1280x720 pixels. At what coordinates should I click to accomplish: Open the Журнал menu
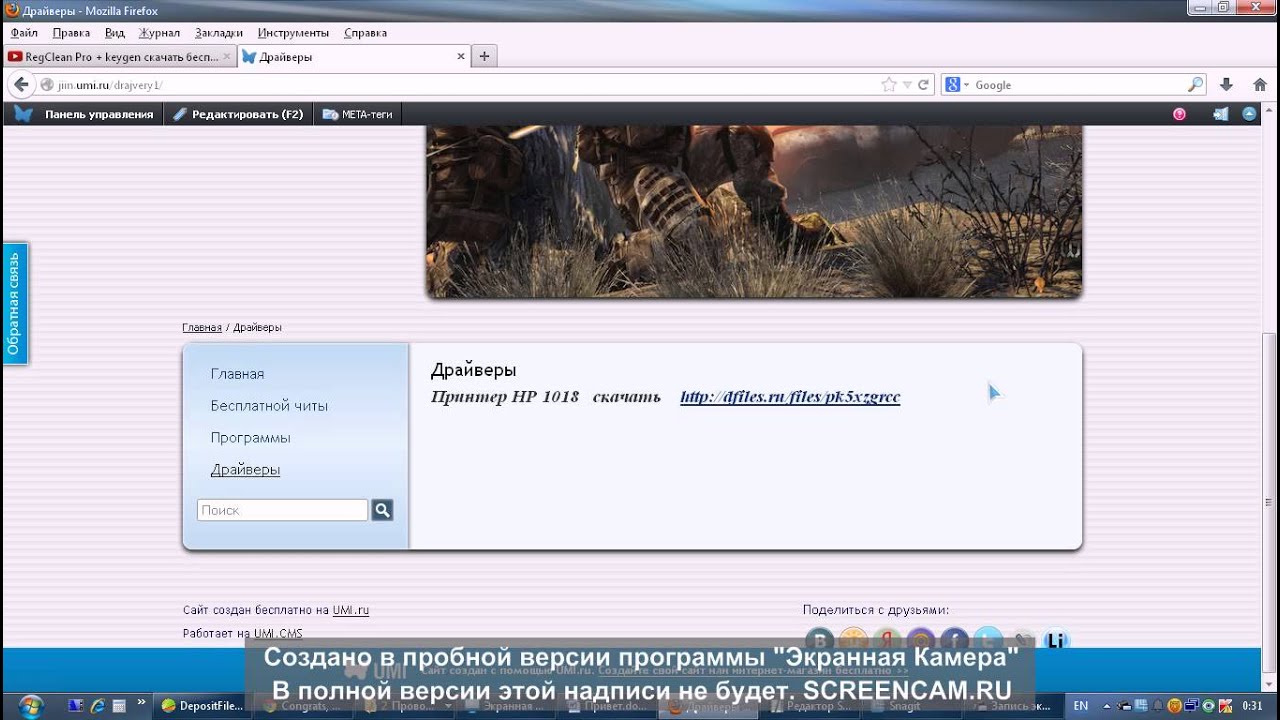click(159, 33)
